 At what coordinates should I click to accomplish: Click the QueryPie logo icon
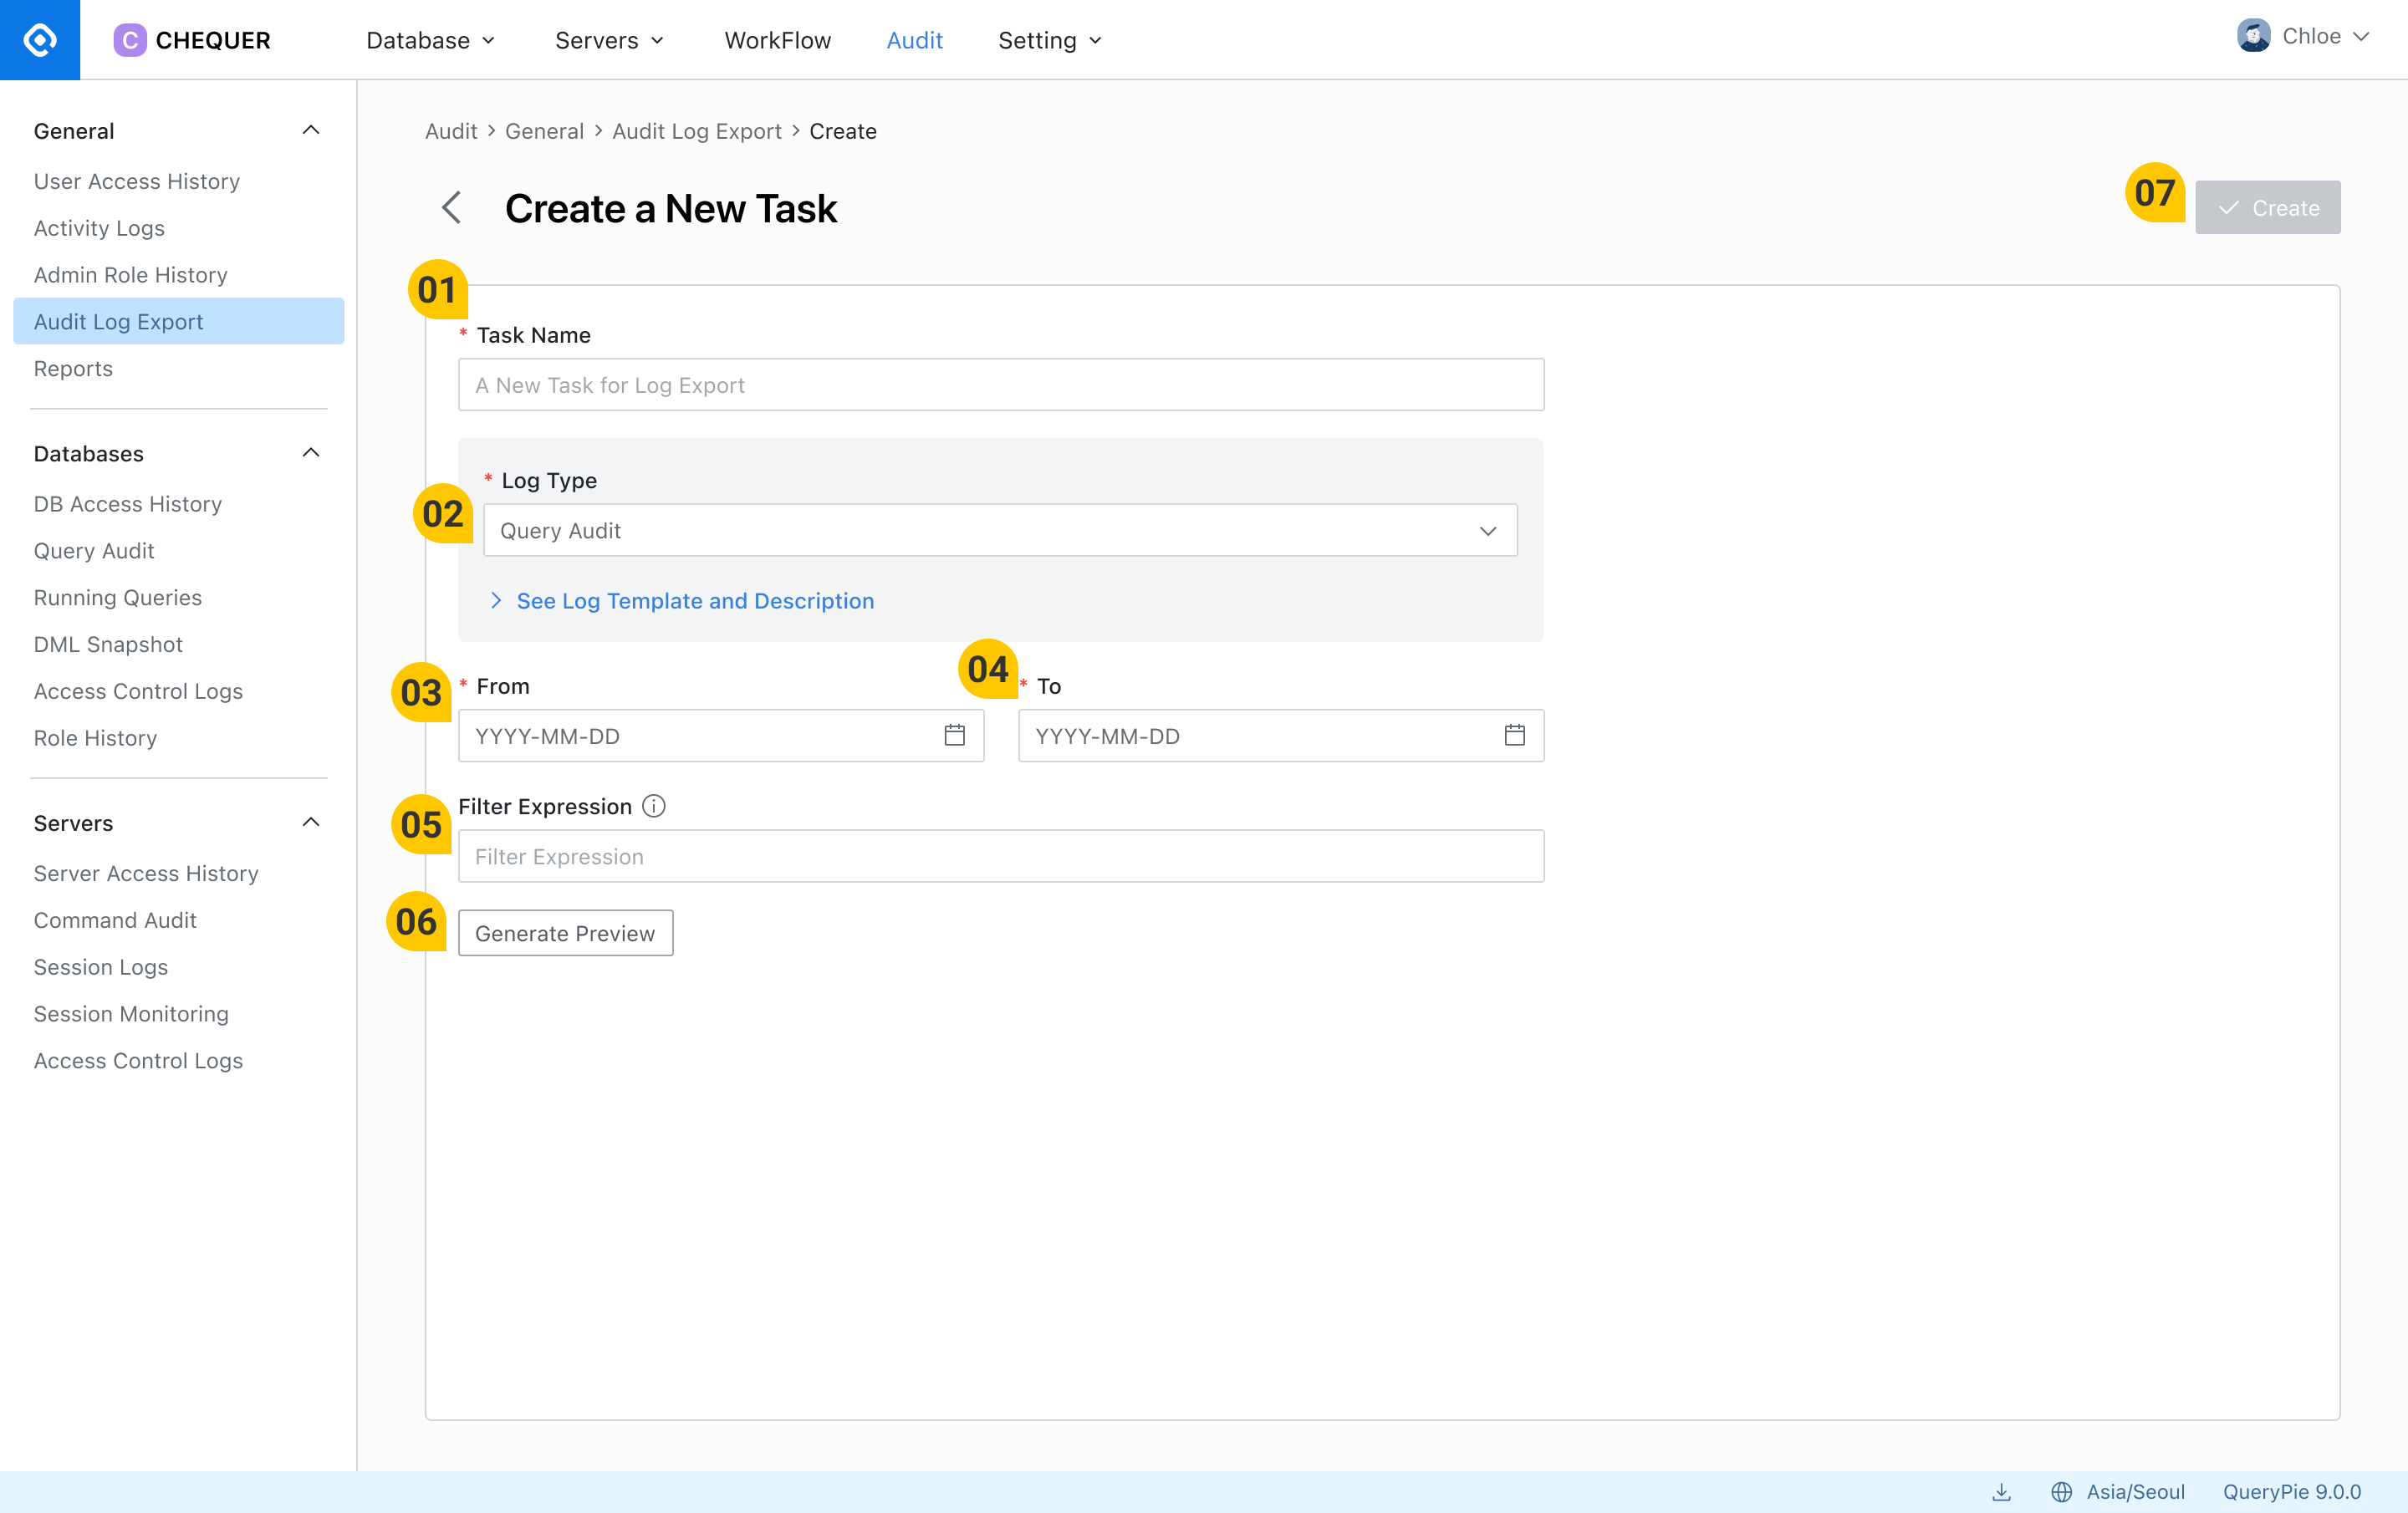(40, 40)
